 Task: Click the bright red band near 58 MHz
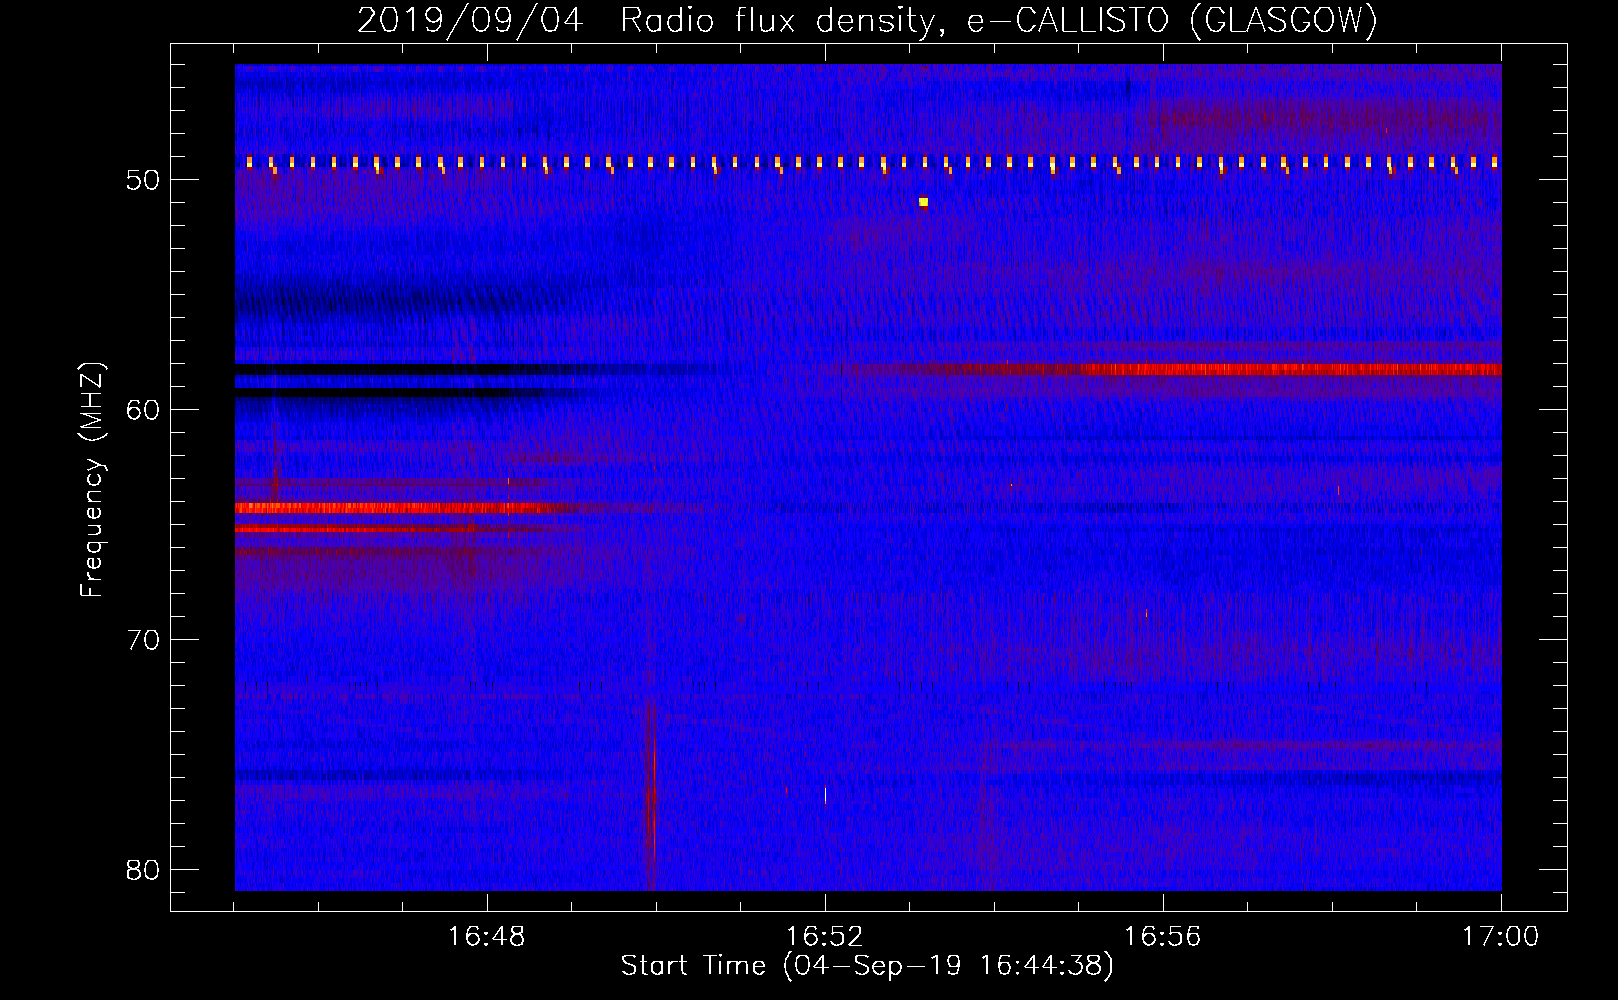1290,369
